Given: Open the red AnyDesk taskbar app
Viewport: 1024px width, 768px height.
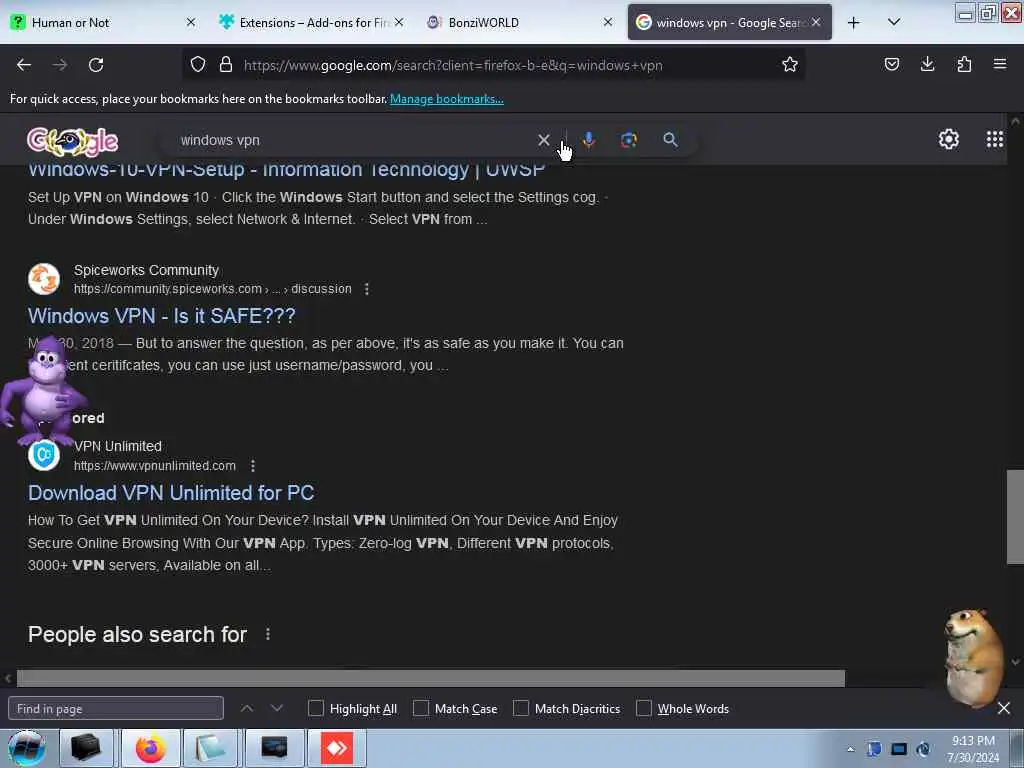Looking at the screenshot, I should [x=337, y=748].
